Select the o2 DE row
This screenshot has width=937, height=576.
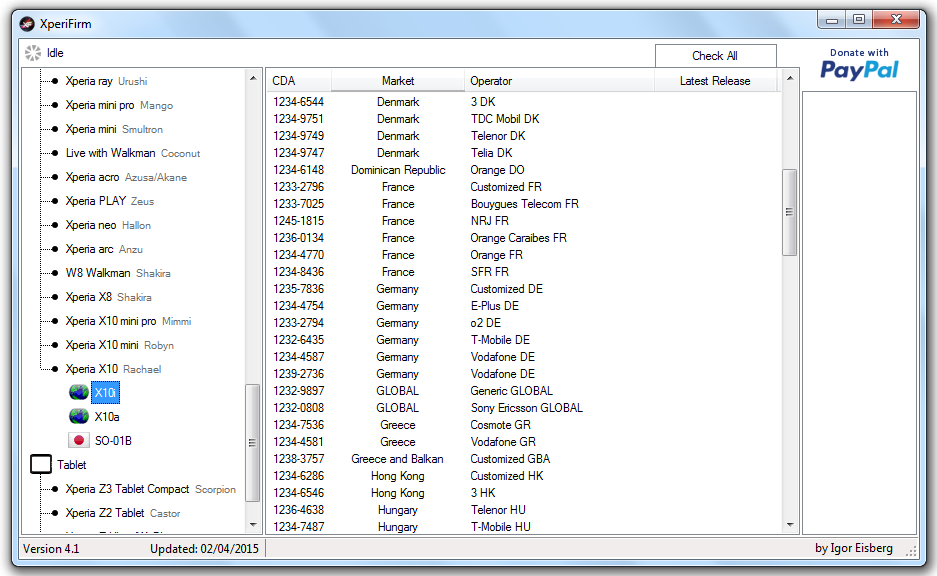[523, 323]
